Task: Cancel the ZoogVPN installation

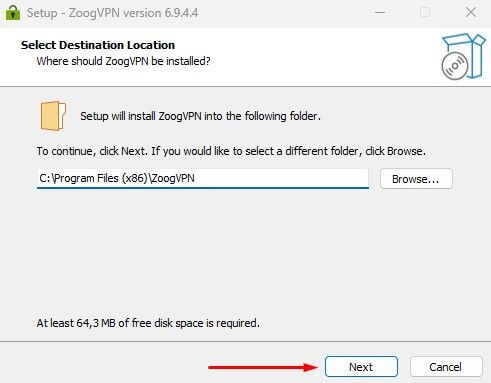Action: click(446, 367)
